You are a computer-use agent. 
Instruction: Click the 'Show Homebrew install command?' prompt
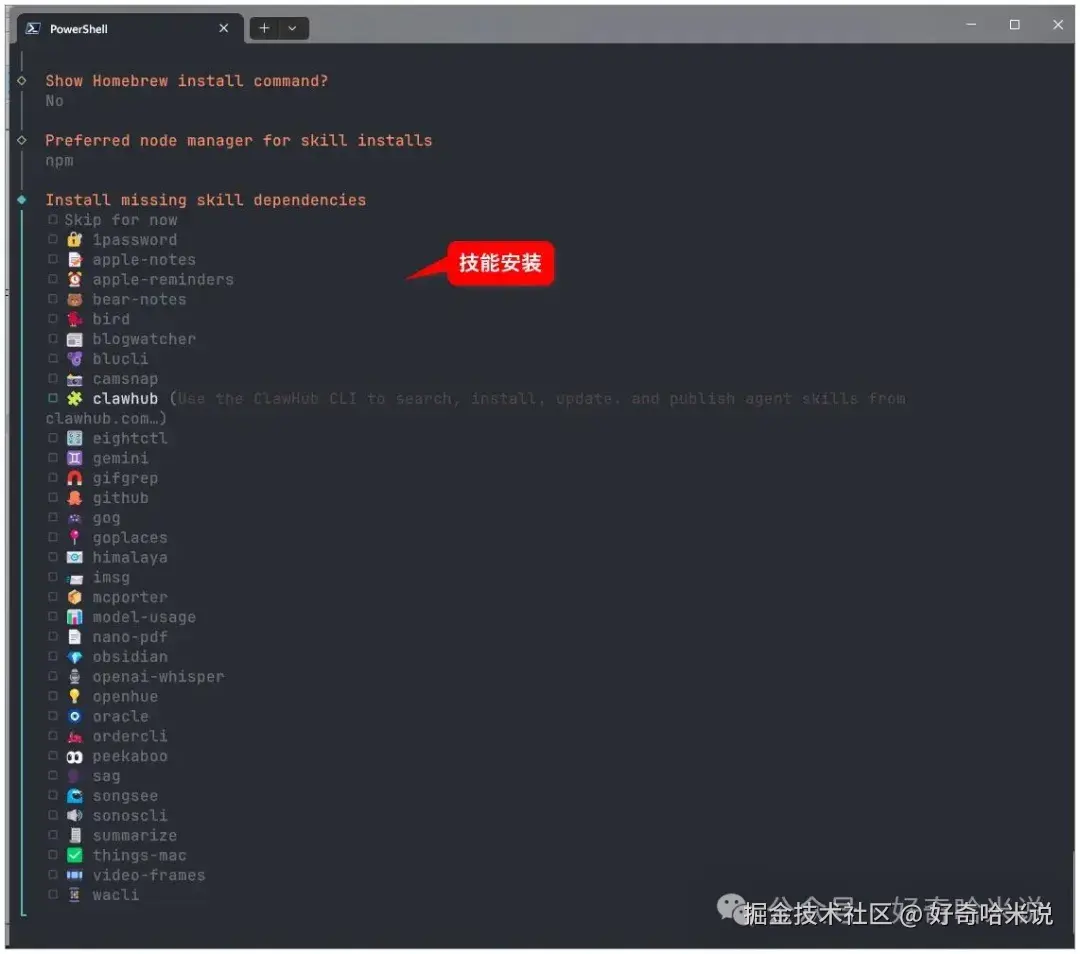[187, 81]
